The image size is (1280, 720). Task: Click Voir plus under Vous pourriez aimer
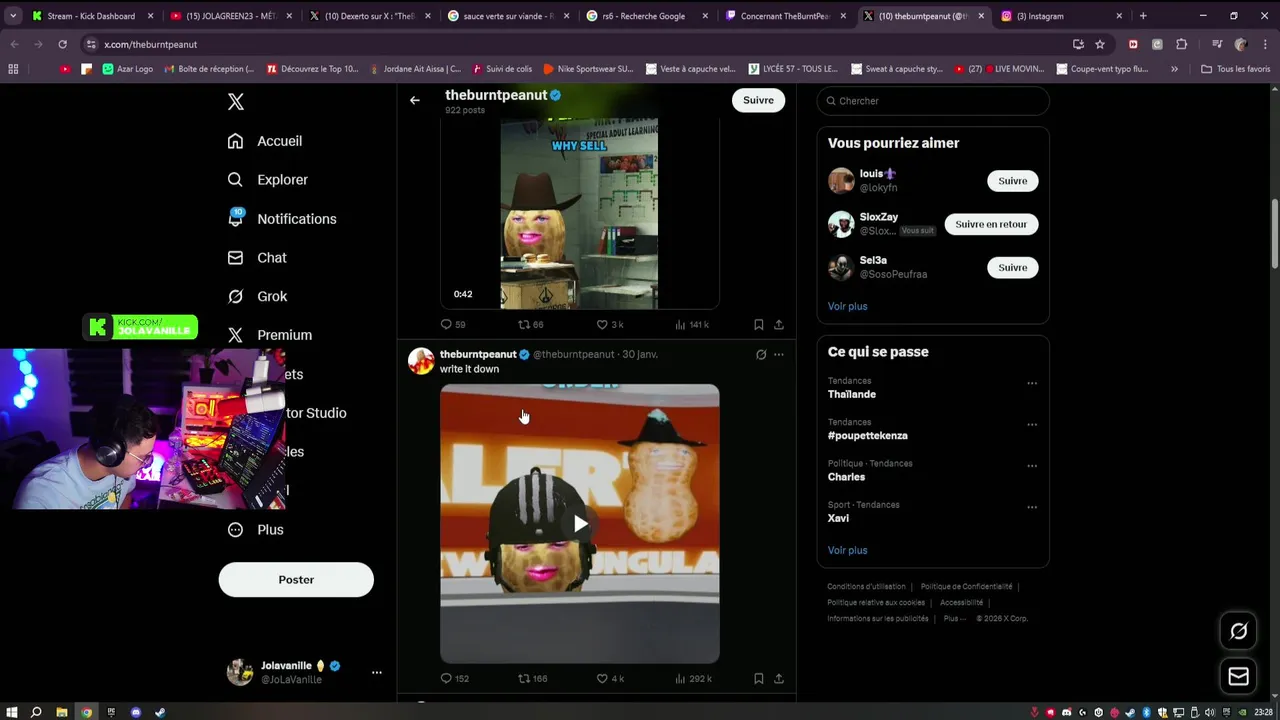[x=847, y=306]
